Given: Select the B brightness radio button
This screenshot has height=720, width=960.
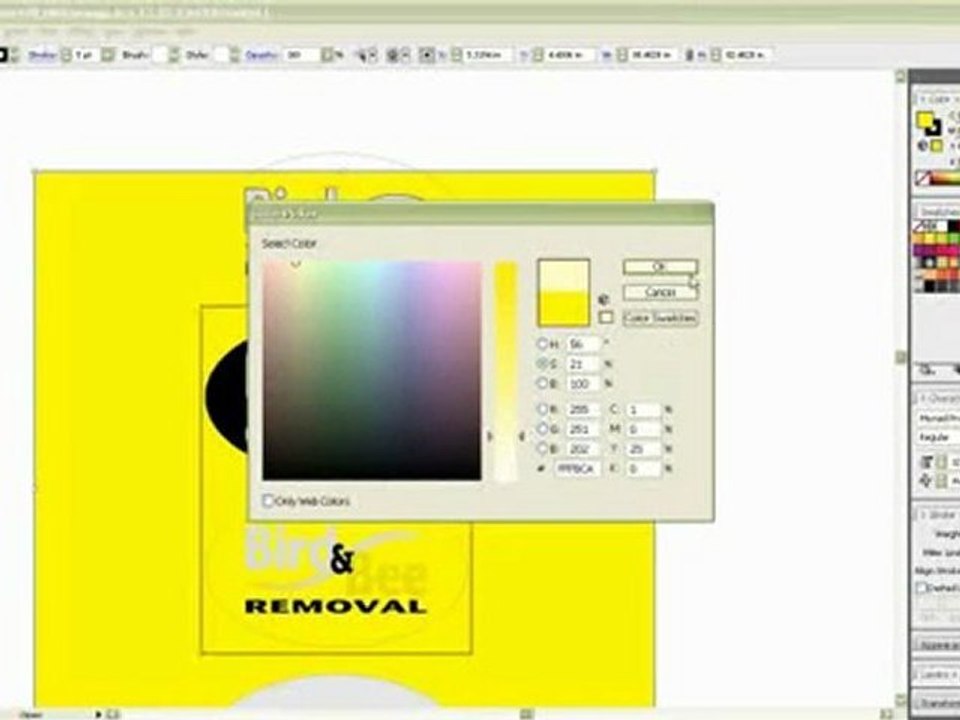Looking at the screenshot, I should click(542, 383).
